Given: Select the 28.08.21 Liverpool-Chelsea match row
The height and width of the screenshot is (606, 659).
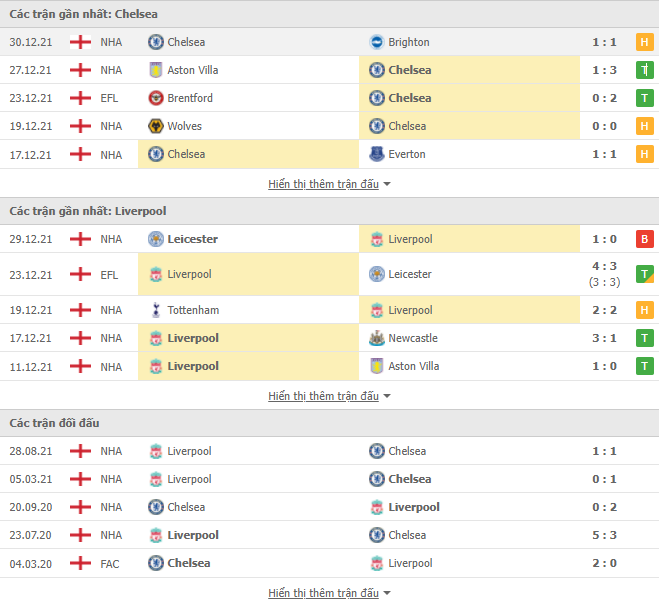Looking at the screenshot, I should click(x=330, y=451).
